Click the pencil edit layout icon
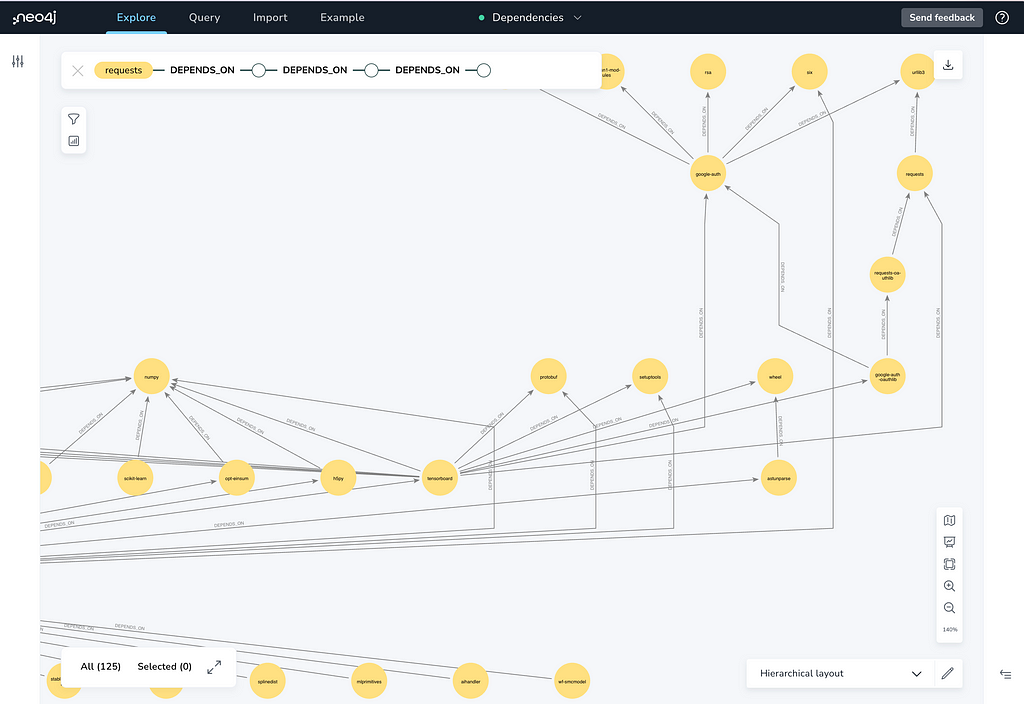Screen dimensions: 1024x704 (x=948, y=673)
